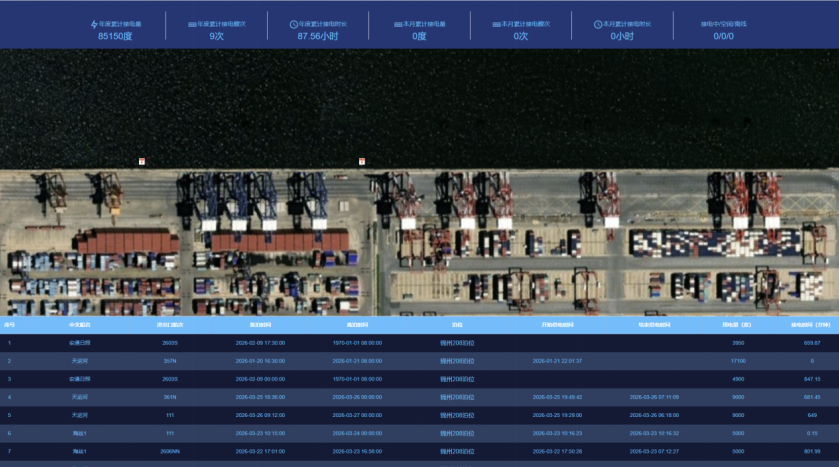Click the list icon beside 本月累计接电量
The width and height of the screenshot is (839, 467).
[397, 23]
